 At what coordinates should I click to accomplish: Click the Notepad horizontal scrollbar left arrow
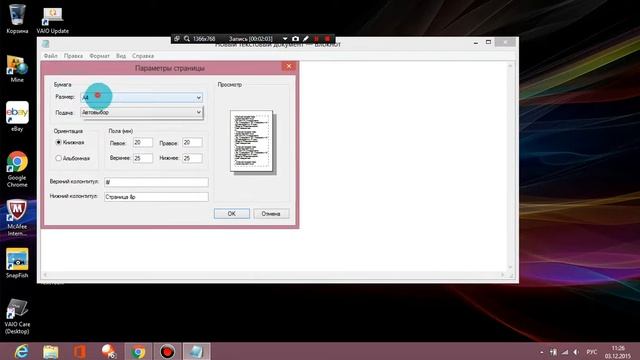coord(45,275)
